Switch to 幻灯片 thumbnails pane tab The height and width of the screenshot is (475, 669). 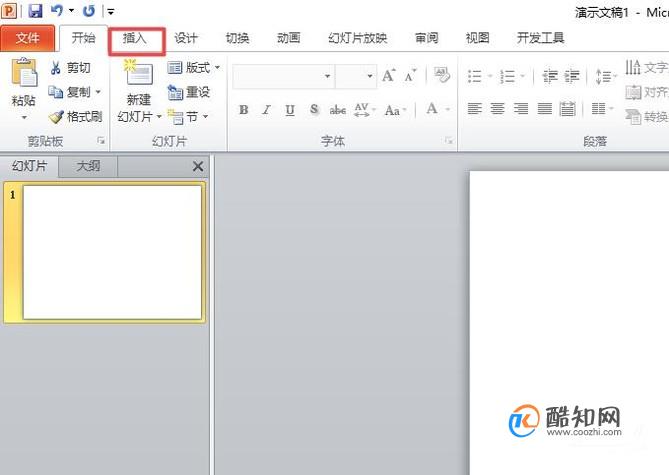pos(29,166)
